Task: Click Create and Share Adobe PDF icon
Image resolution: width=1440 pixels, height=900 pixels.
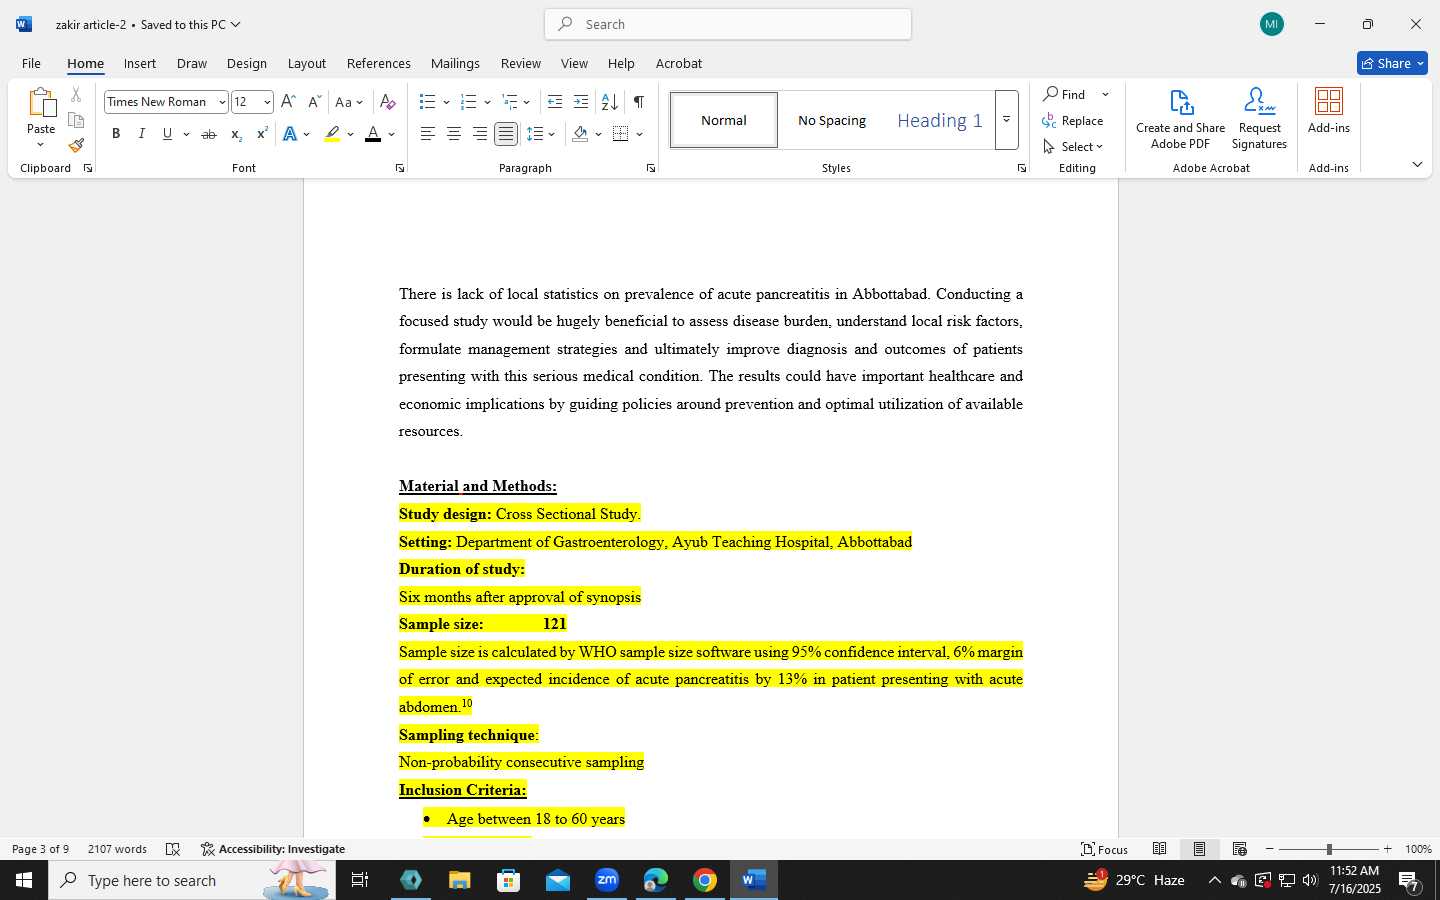Action: point(1181,119)
